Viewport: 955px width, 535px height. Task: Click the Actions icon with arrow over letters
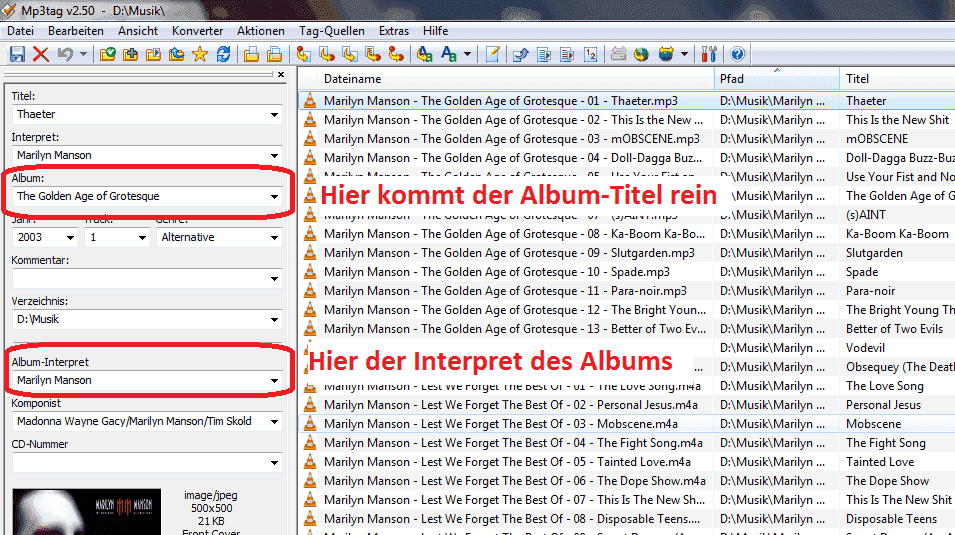click(x=425, y=54)
